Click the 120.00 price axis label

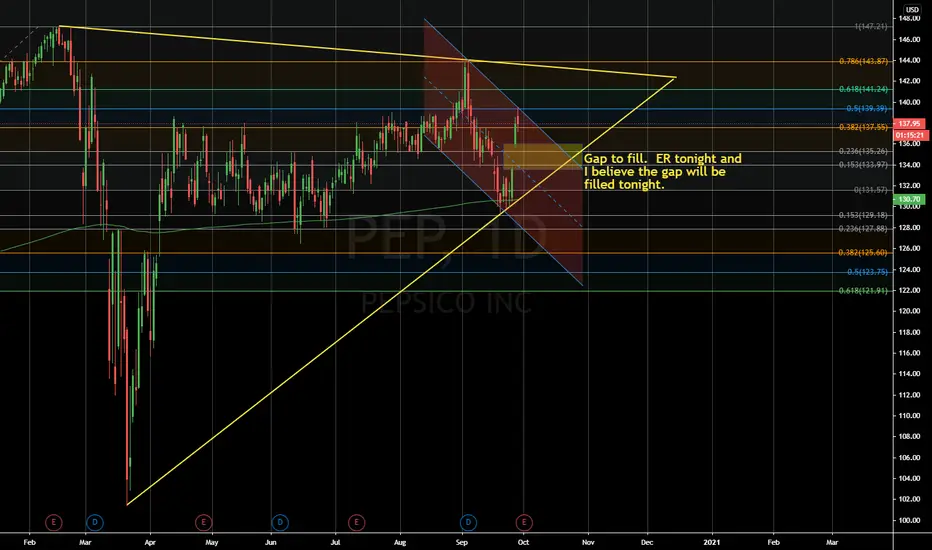click(x=909, y=311)
